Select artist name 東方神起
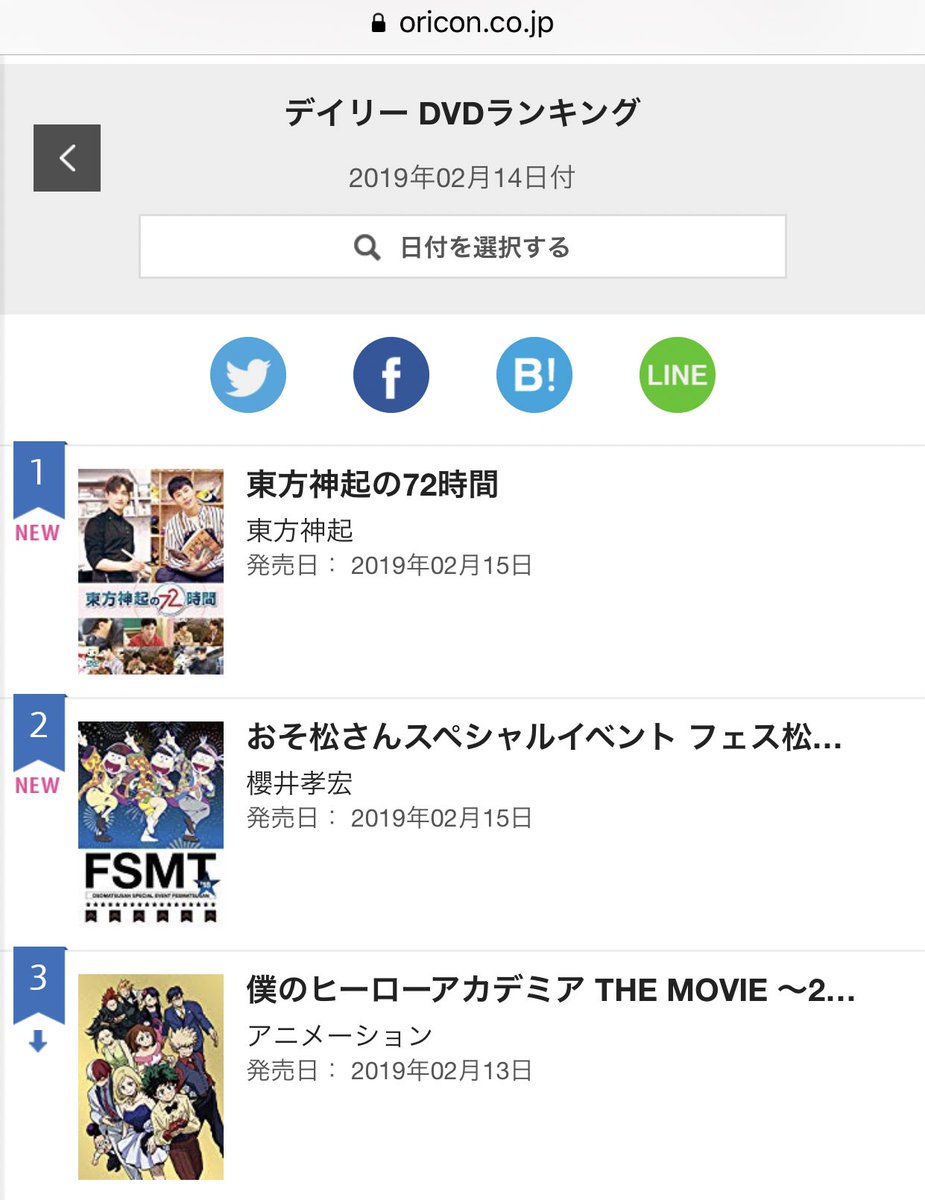Screen dimensions: 925x1200 [300, 529]
